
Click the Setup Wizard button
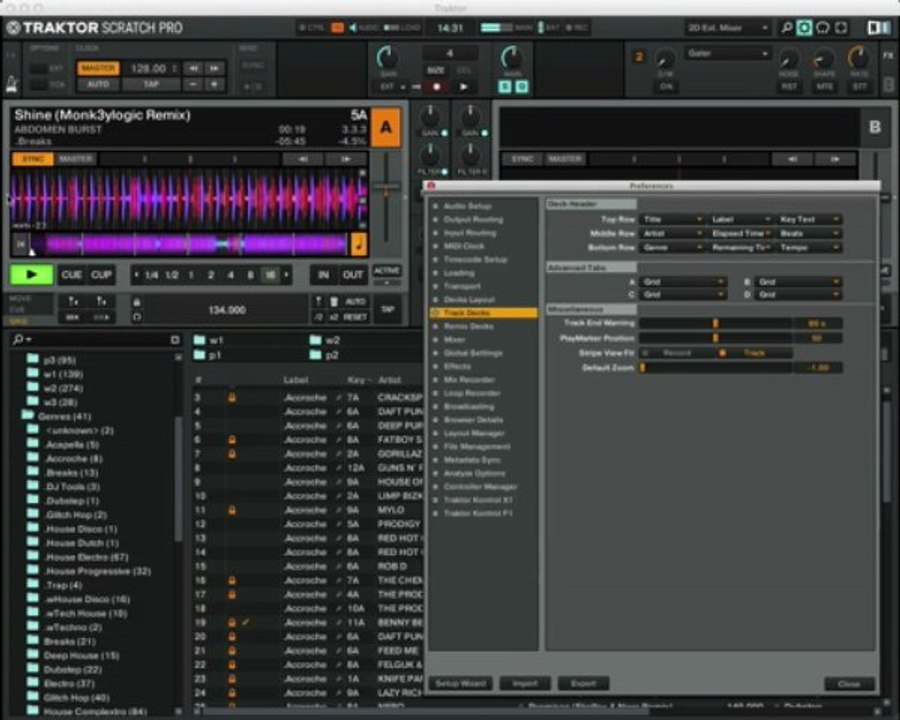(x=460, y=683)
